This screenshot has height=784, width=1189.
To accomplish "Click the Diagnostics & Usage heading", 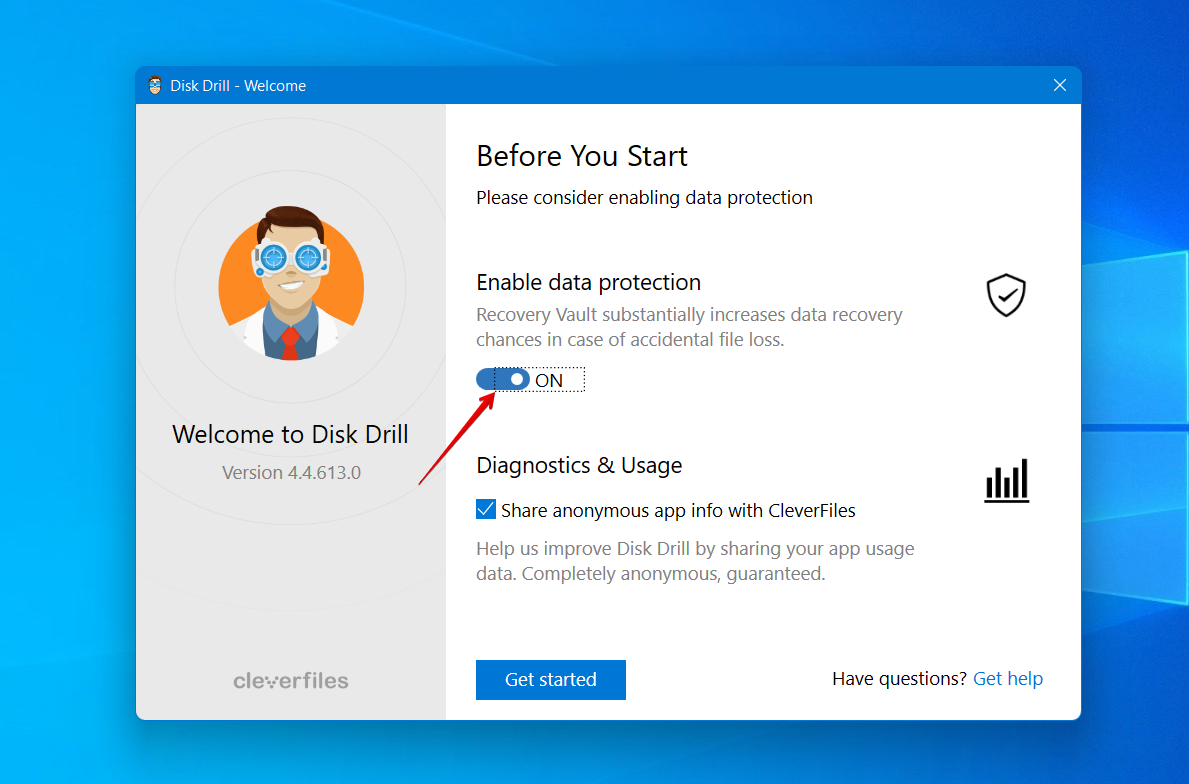I will coord(579,465).
